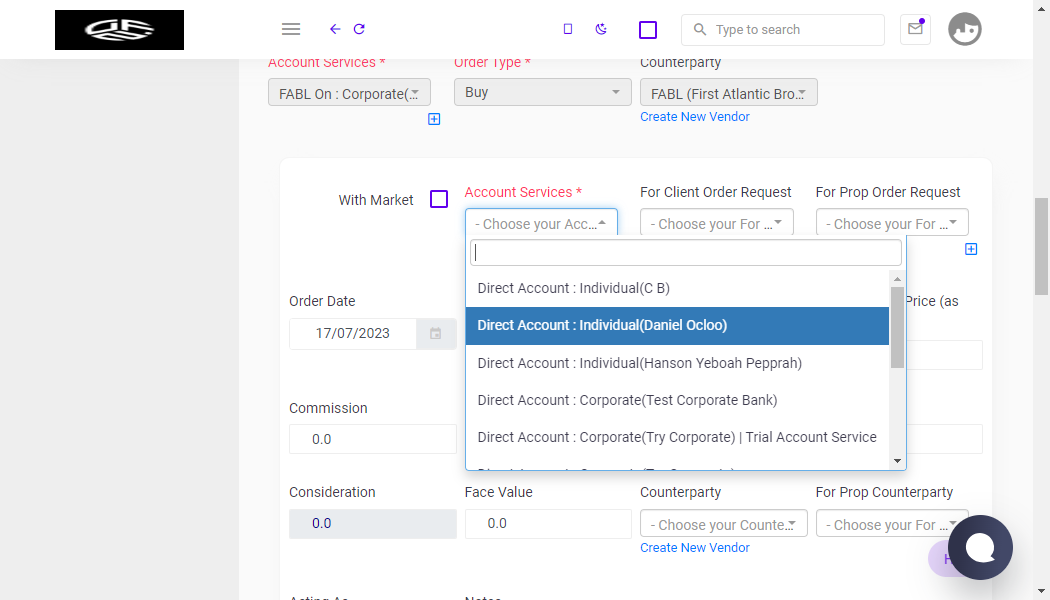Click the refresh icon in the header
1050x600 pixels.
[359, 29]
